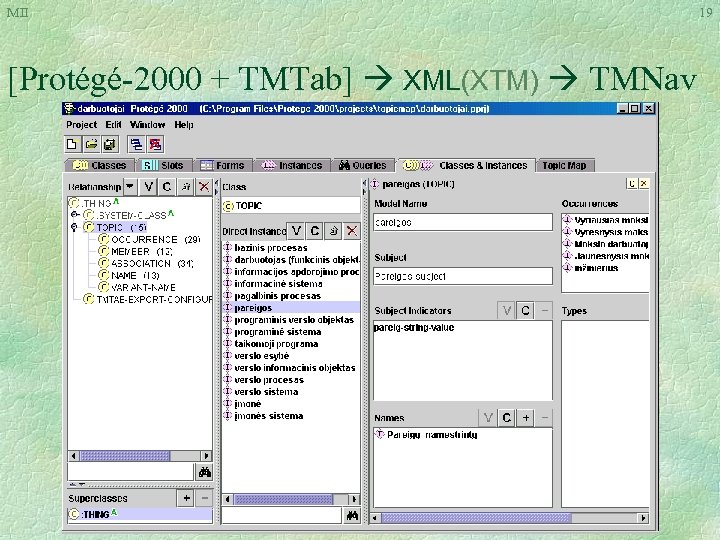The width and height of the screenshot is (720, 540).
Task: Click the red close-all-windows toolbar icon
Action: point(155,144)
